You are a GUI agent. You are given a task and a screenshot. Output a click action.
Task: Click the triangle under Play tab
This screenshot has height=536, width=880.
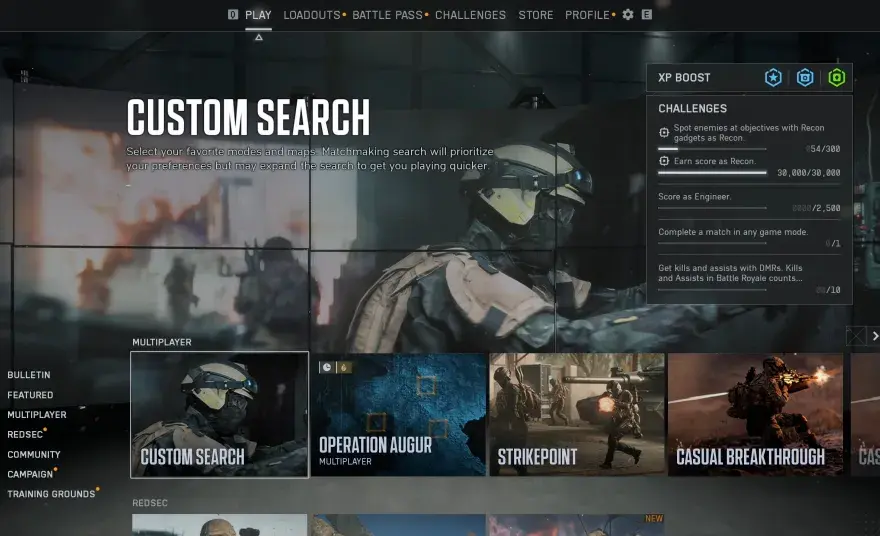coord(259,38)
